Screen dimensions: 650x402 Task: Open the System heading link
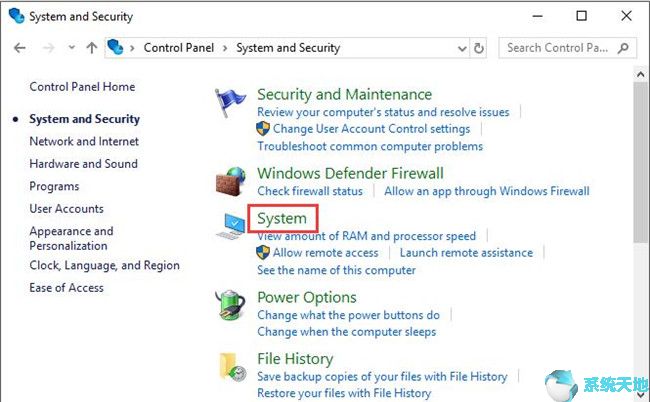pyautogui.click(x=282, y=218)
